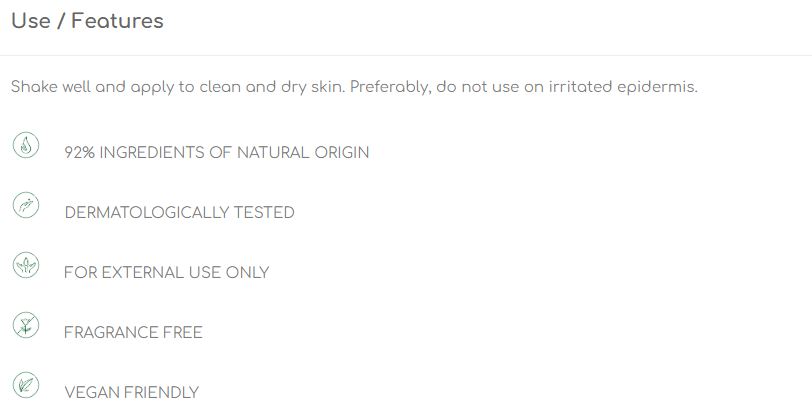Click the FOR EXTERNAL USE ONLY label
The width and height of the screenshot is (812, 416).
point(166,273)
